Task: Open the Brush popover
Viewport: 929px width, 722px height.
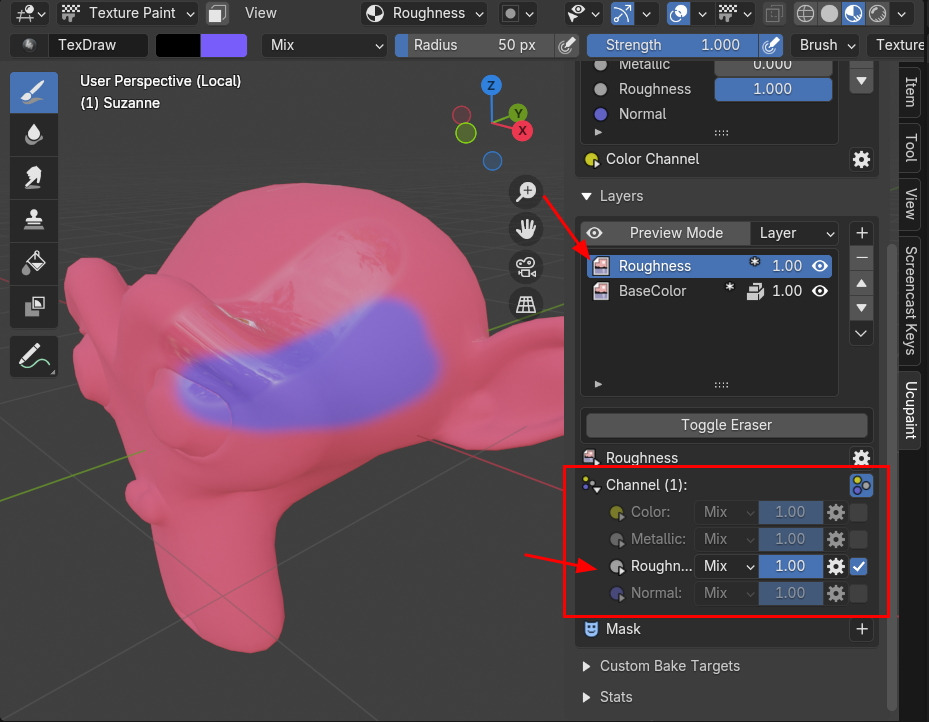Action: (827, 45)
